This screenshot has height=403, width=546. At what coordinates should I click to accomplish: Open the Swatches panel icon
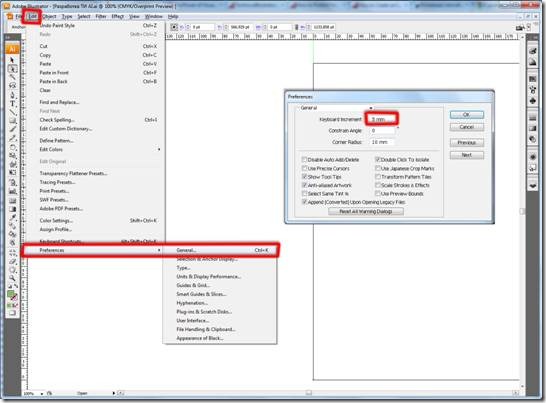point(532,79)
